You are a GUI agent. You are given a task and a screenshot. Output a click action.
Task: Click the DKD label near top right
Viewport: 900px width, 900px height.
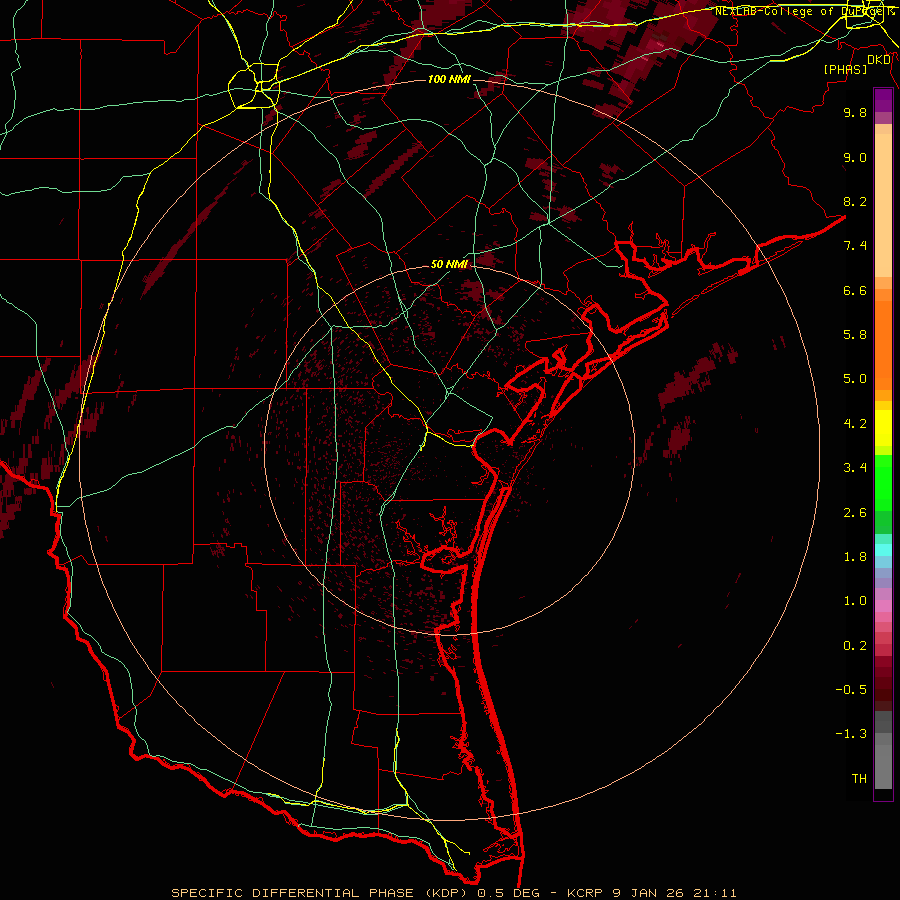tap(879, 60)
